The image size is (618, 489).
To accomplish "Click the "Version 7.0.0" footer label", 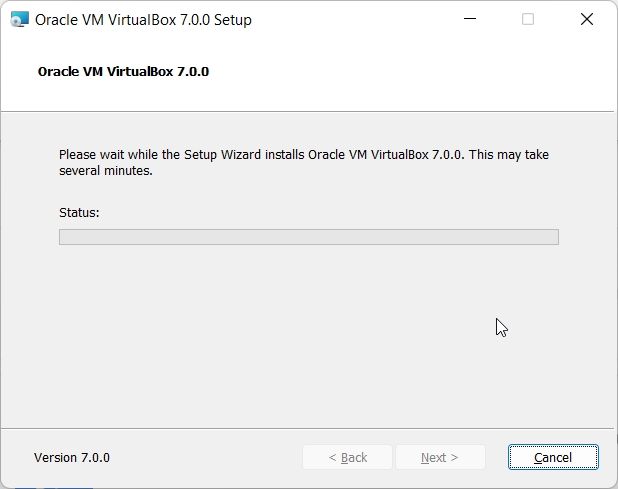I will pos(72,457).
